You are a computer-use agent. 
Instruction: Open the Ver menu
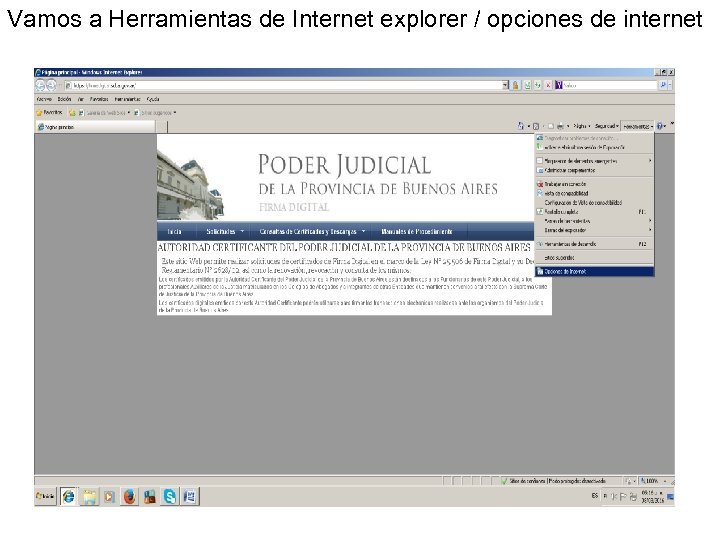pos(81,99)
